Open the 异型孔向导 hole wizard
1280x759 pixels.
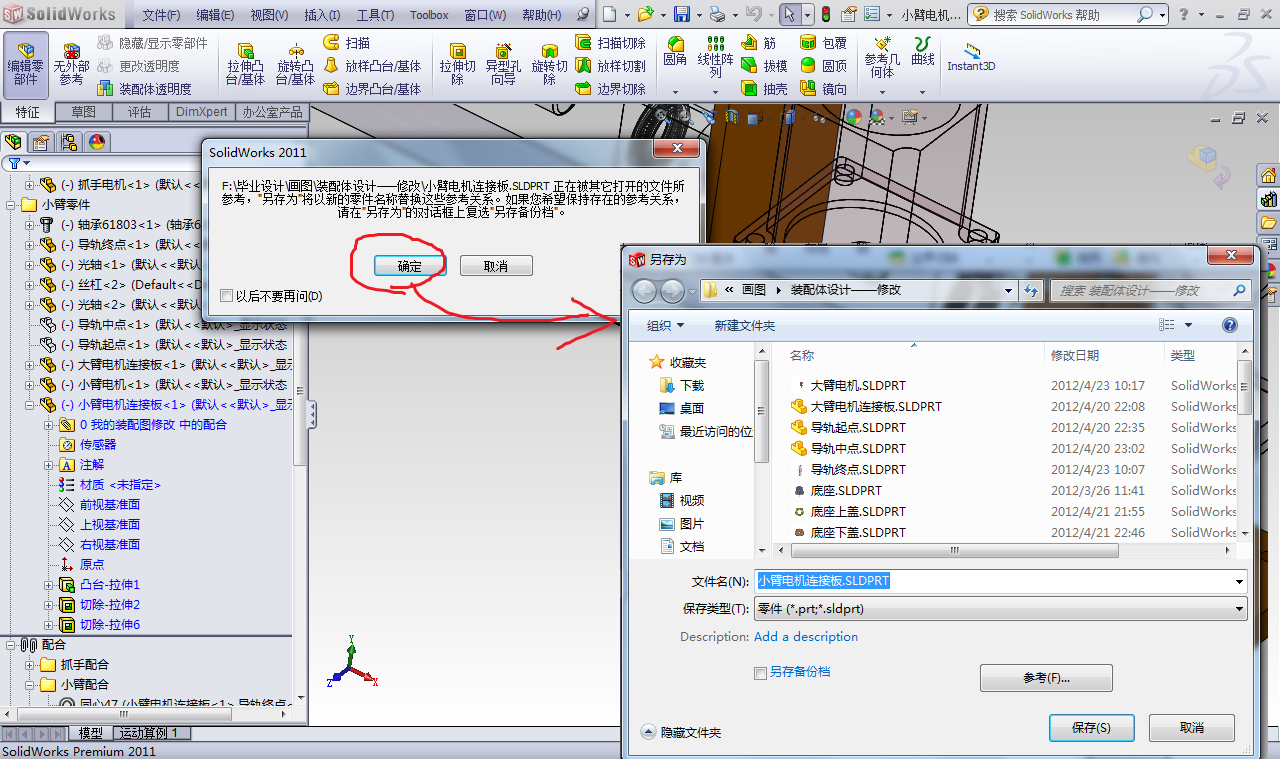[503, 64]
